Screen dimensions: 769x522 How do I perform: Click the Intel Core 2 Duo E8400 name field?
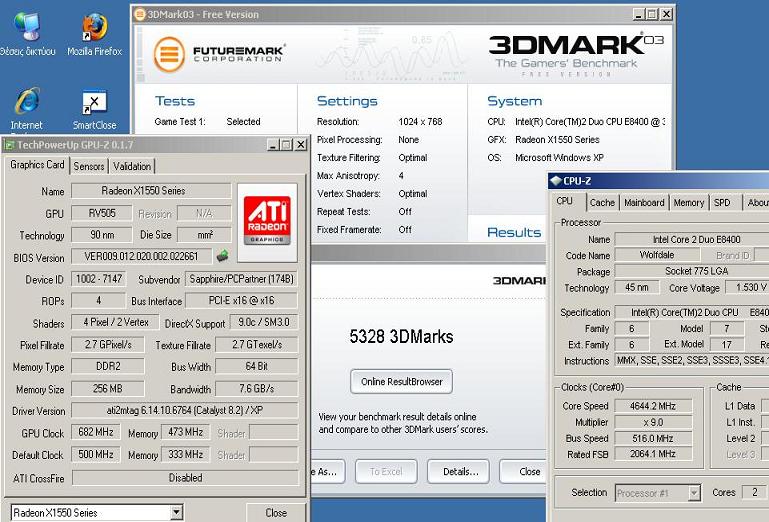point(692,239)
